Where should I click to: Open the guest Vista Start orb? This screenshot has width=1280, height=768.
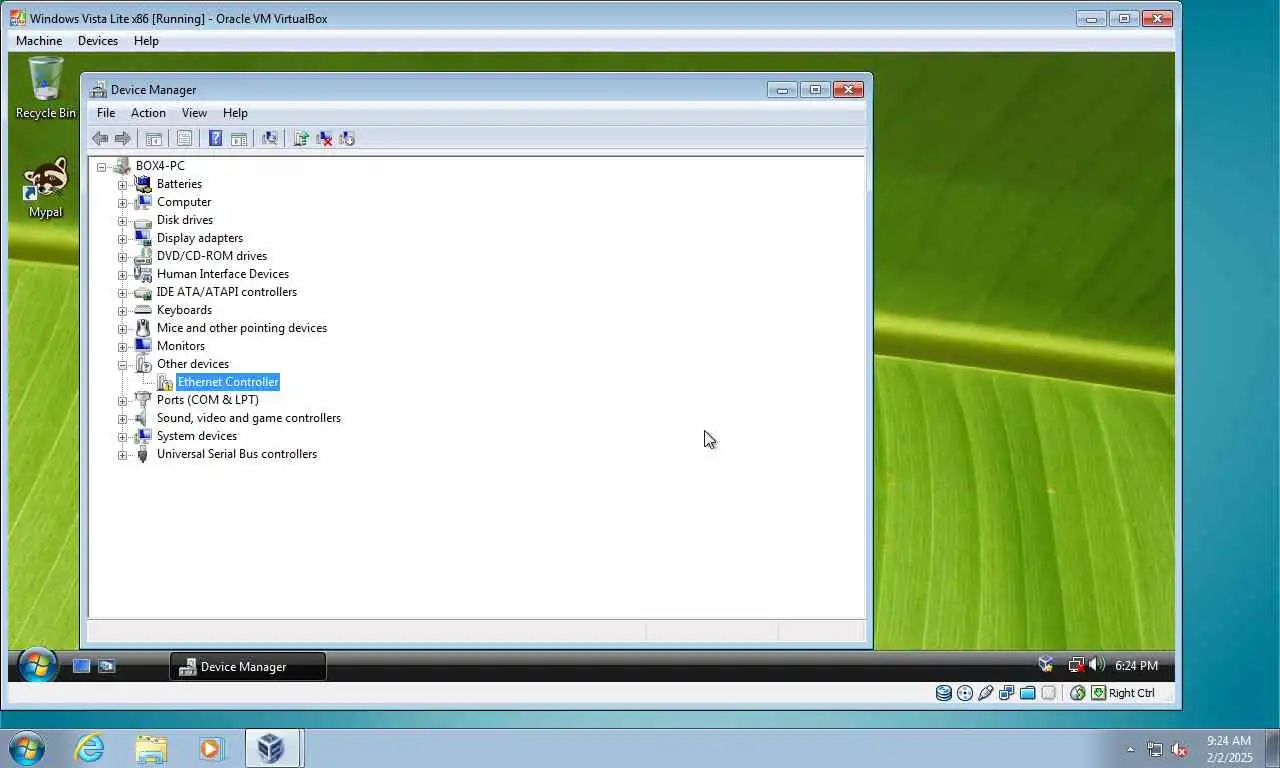tap(37, 665)
